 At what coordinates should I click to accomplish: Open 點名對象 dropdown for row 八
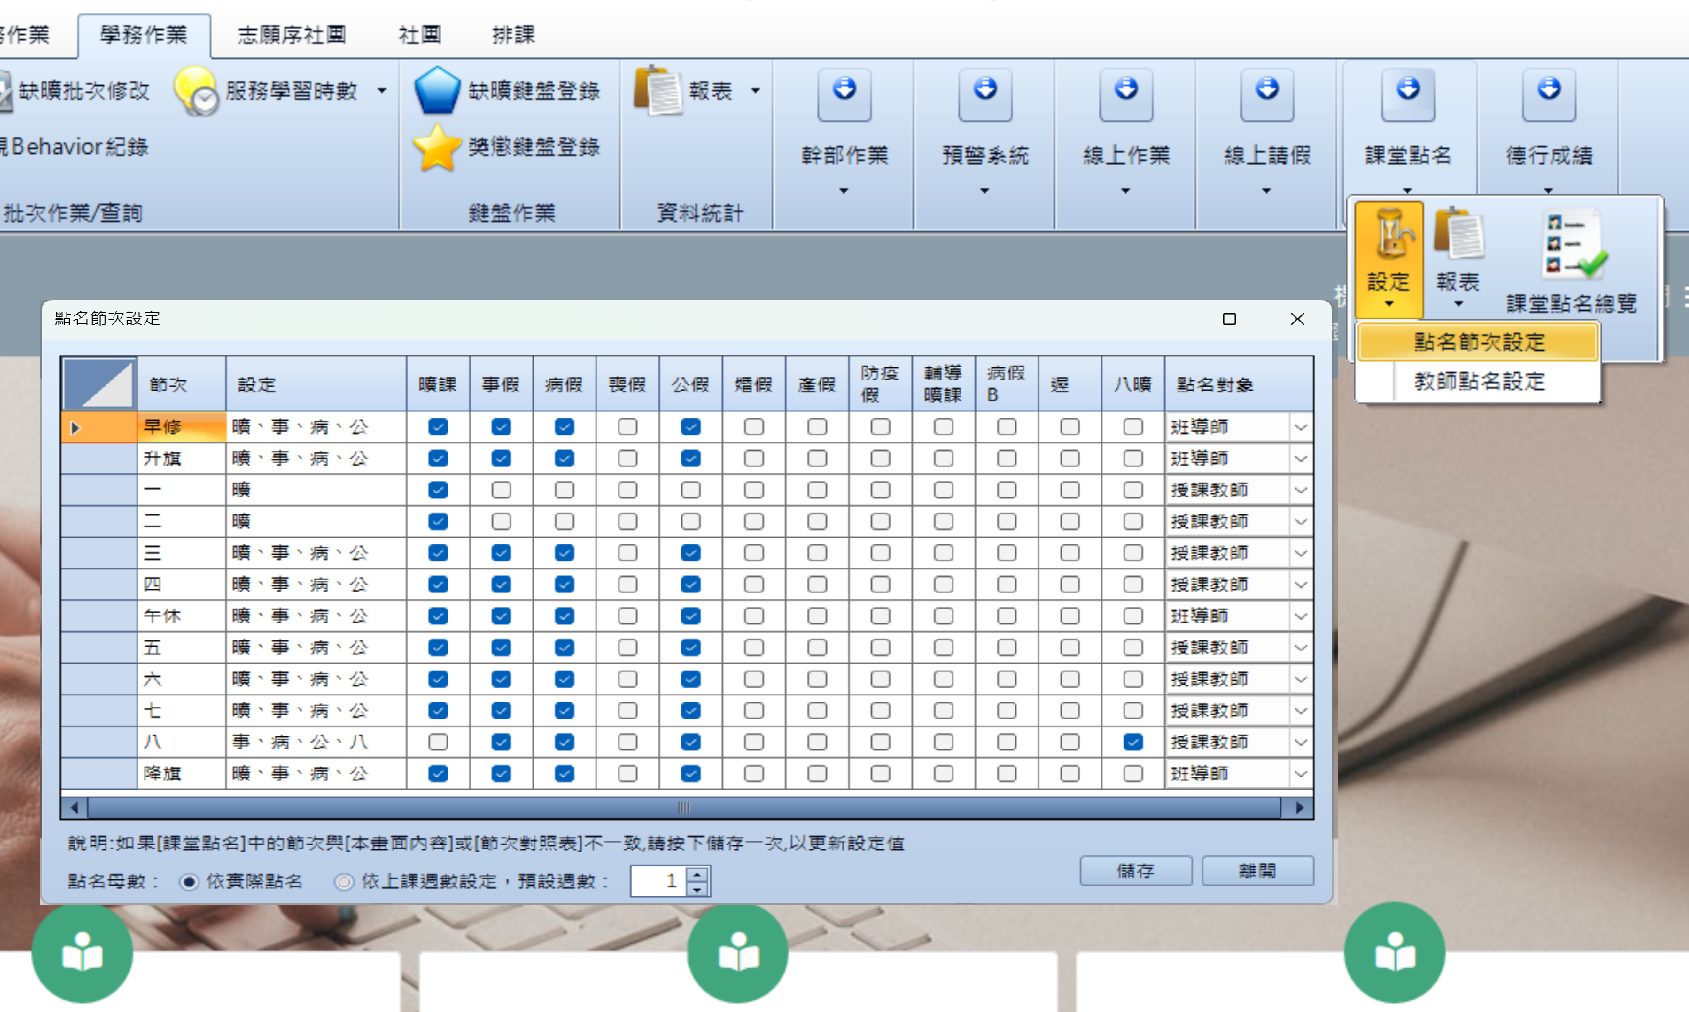pyautogui.click(x=1300, y=742)
